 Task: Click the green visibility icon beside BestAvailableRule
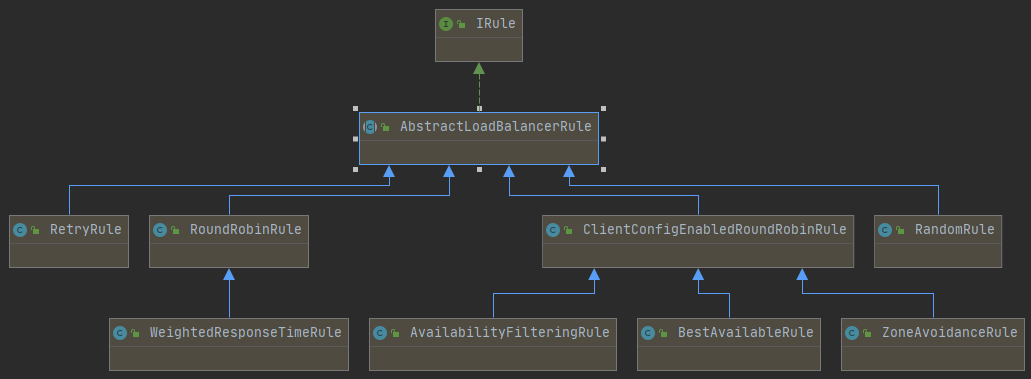pos(663,334)
